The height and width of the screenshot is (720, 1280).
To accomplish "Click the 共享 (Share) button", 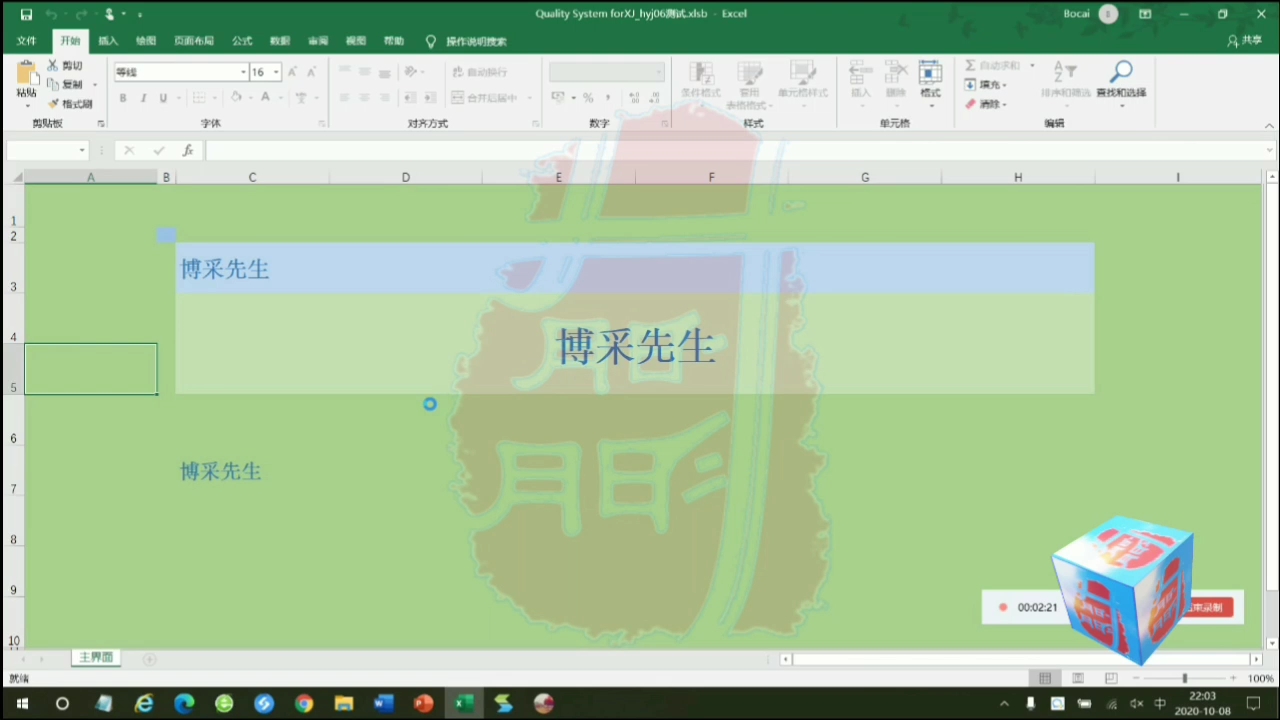I will (x=1245, y=41).
